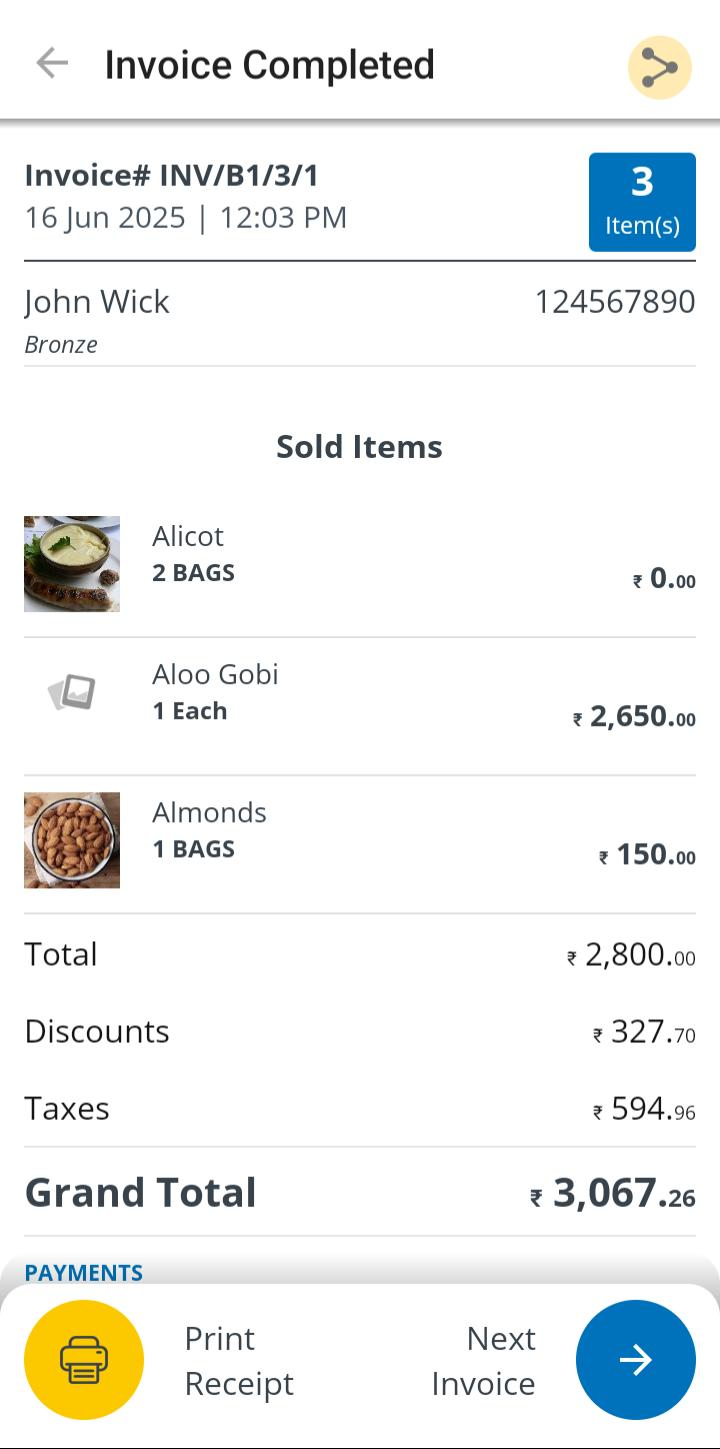Select the Alicot item name
Screen dimensions: 720x1449
click(x=188, y=536)
